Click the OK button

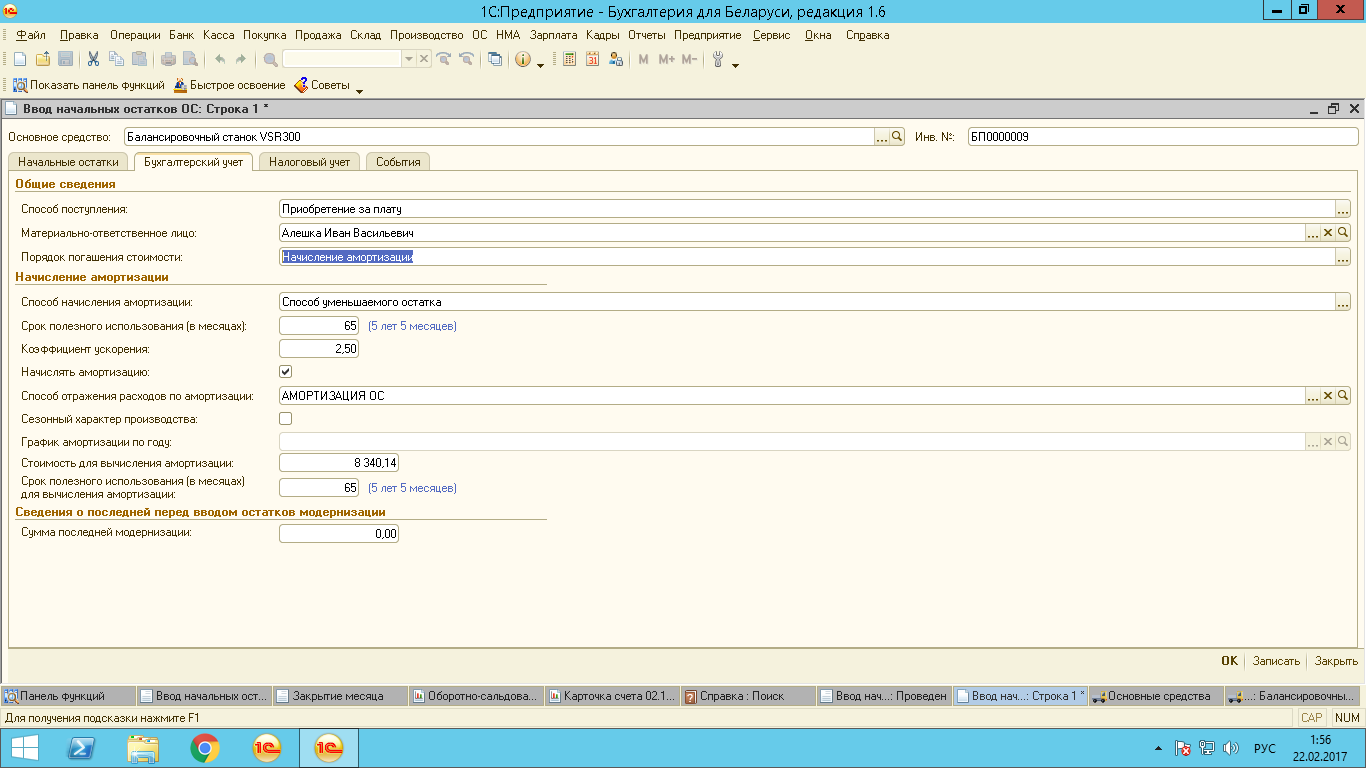(x=1229, y=661)
